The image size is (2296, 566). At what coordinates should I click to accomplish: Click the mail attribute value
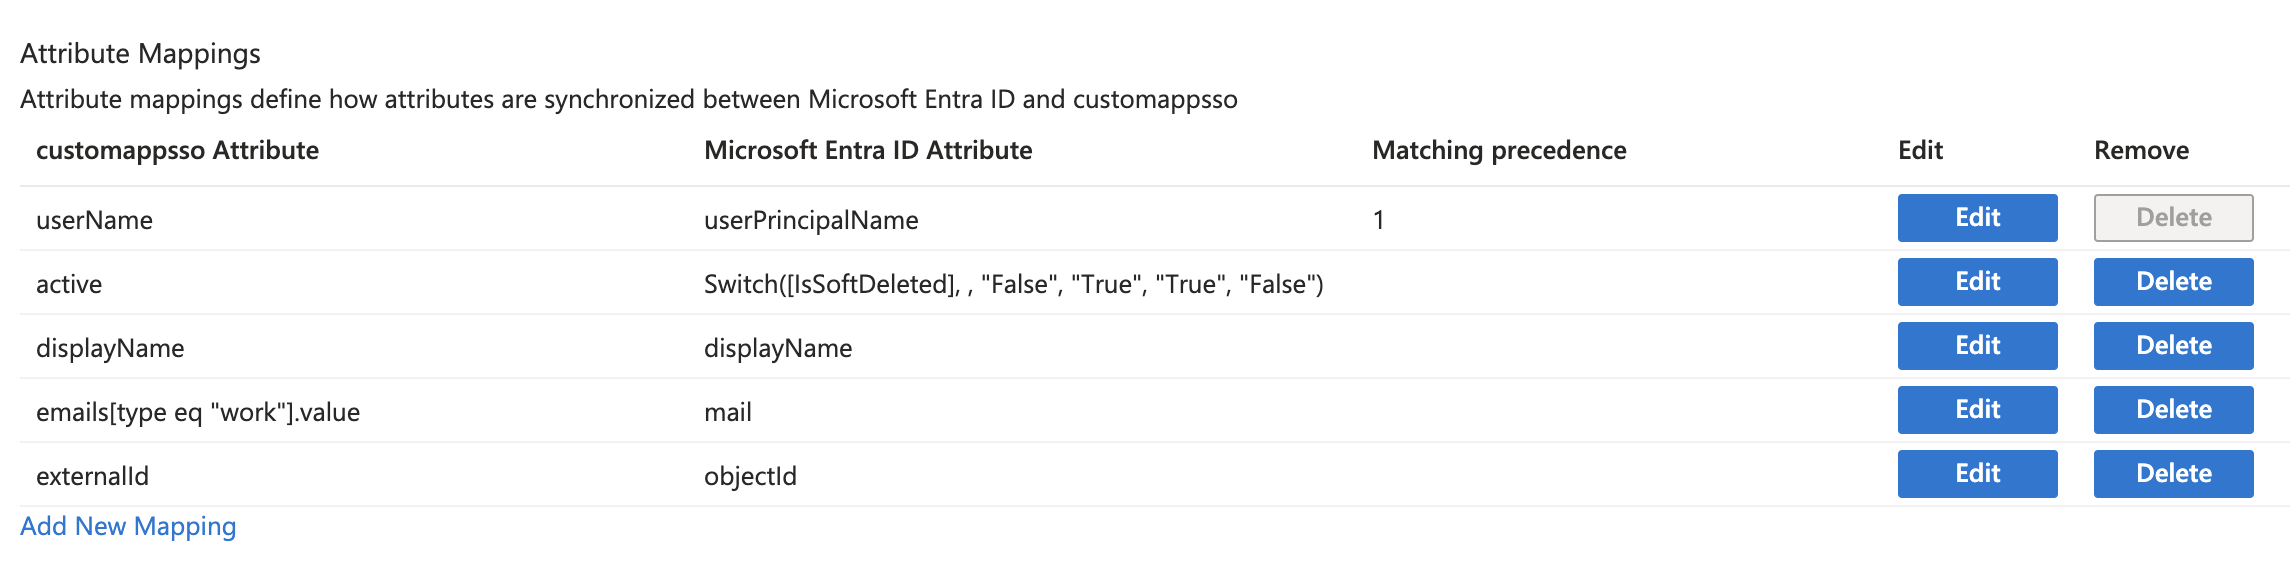click(x=727, y=412)
